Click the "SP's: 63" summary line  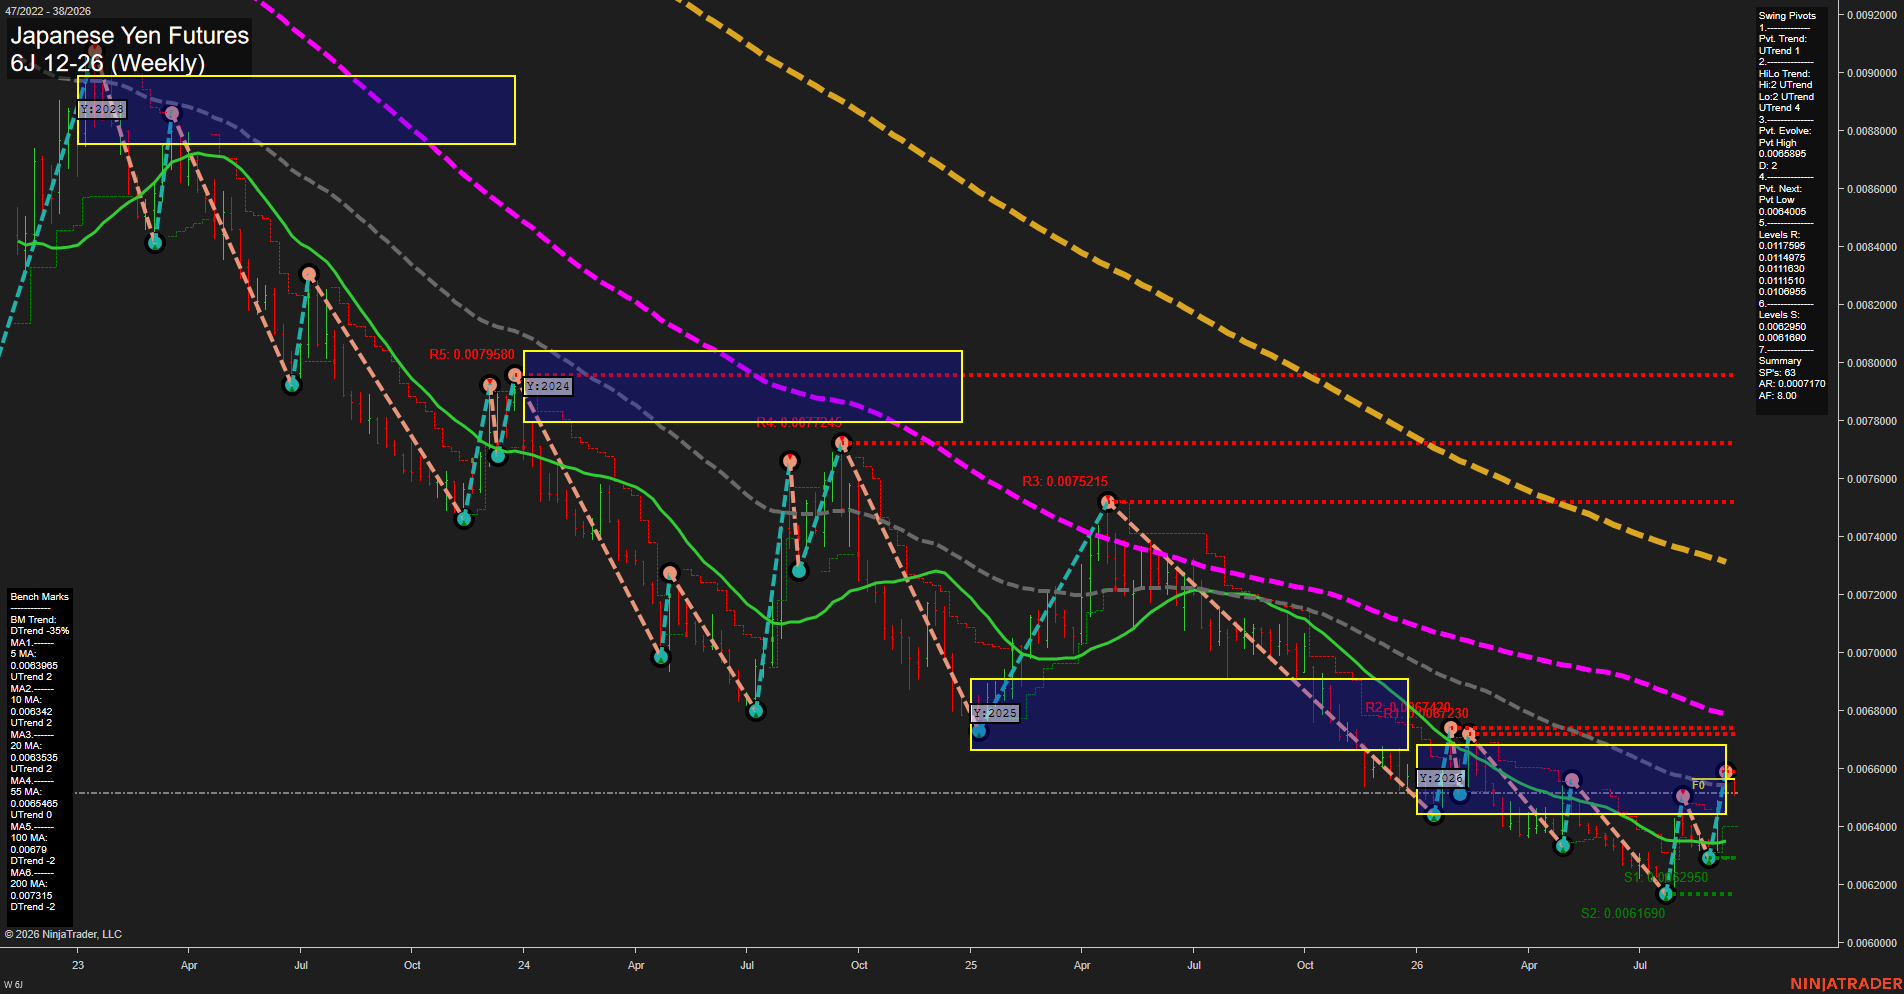click(1777, 373)
